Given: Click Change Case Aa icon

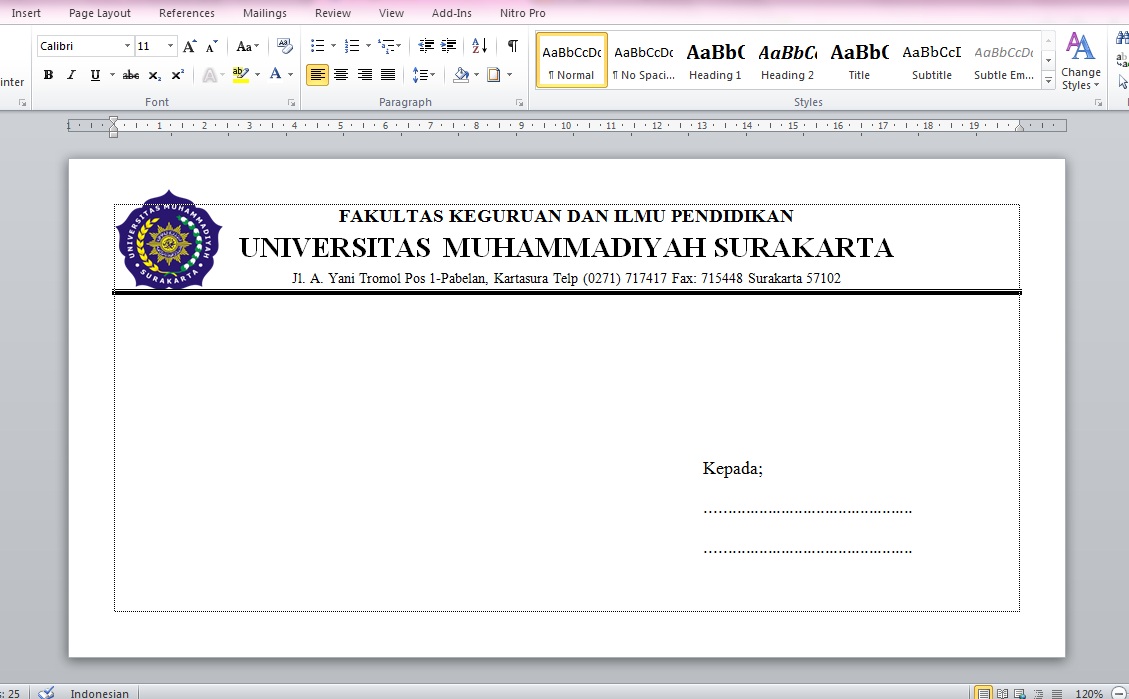Looking at the screenshot, I should [247, 46].
